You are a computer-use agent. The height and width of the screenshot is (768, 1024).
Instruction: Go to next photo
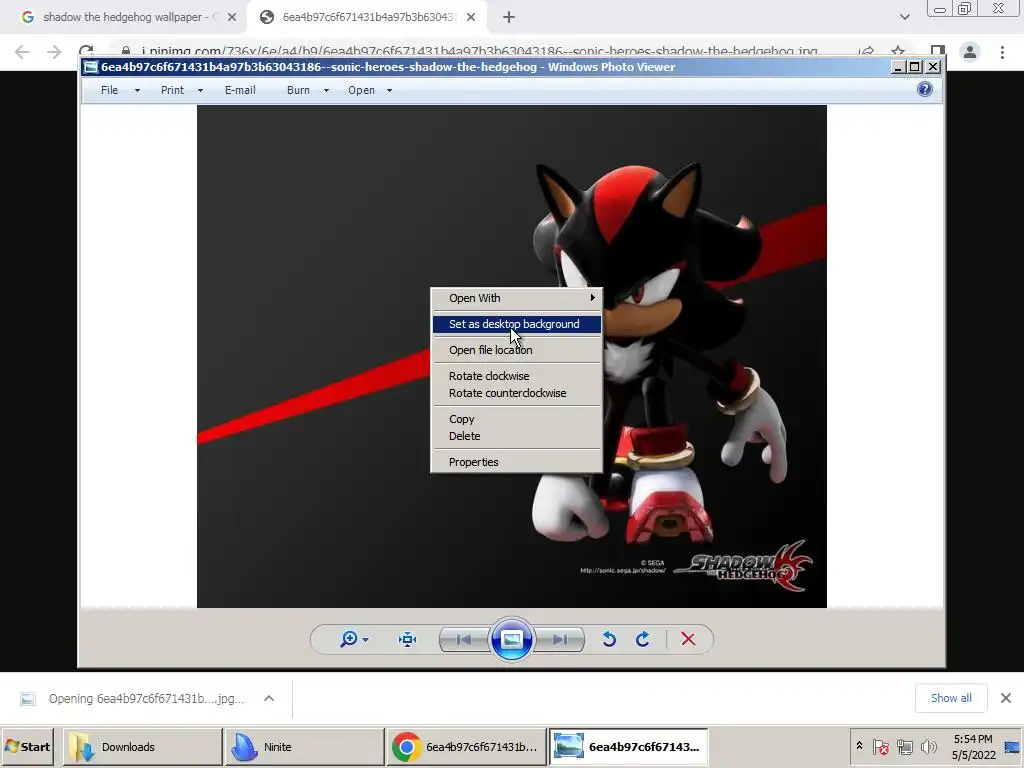[x=559, y=639]
